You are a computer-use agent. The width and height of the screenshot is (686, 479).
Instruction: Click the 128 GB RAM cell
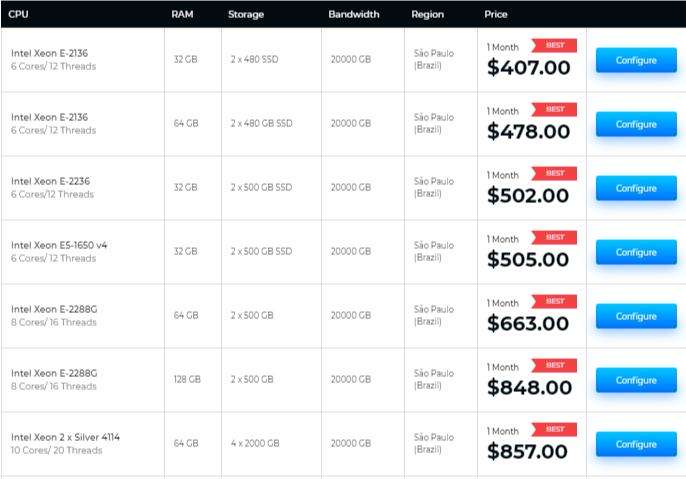(187, 380)
